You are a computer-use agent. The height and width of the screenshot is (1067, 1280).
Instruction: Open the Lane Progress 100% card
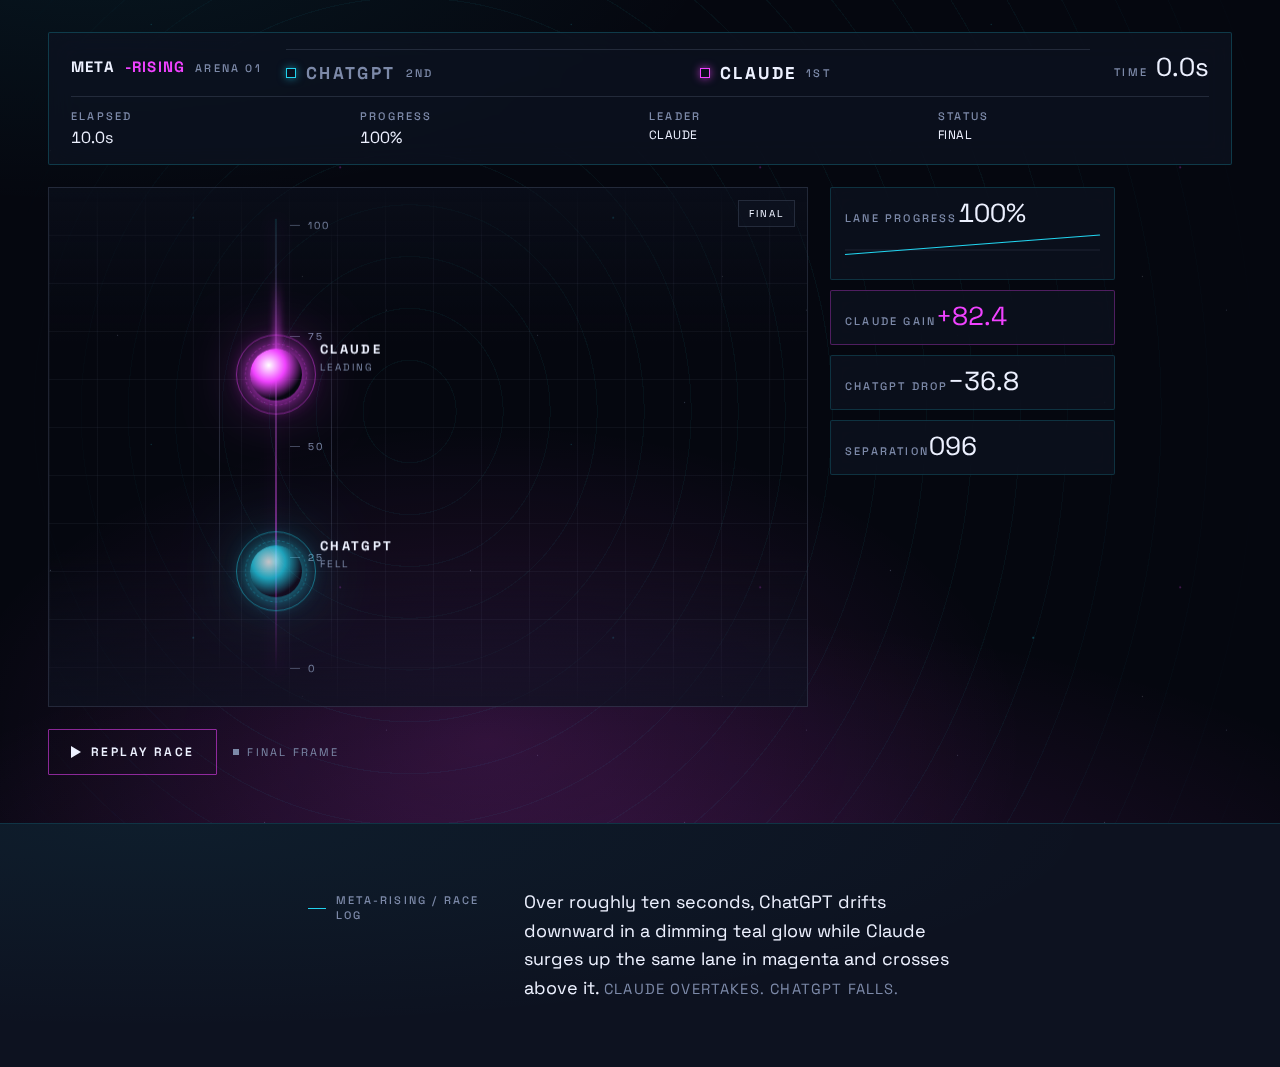972,233
